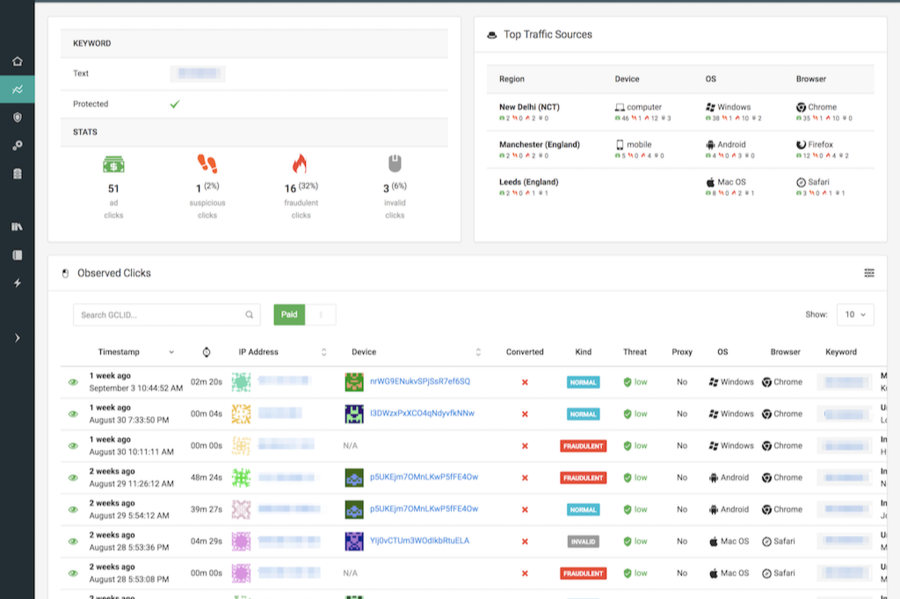Viewport: 900px width, 599px height.
Task: Sort by the IP Address column header
Action: point(259,352)
